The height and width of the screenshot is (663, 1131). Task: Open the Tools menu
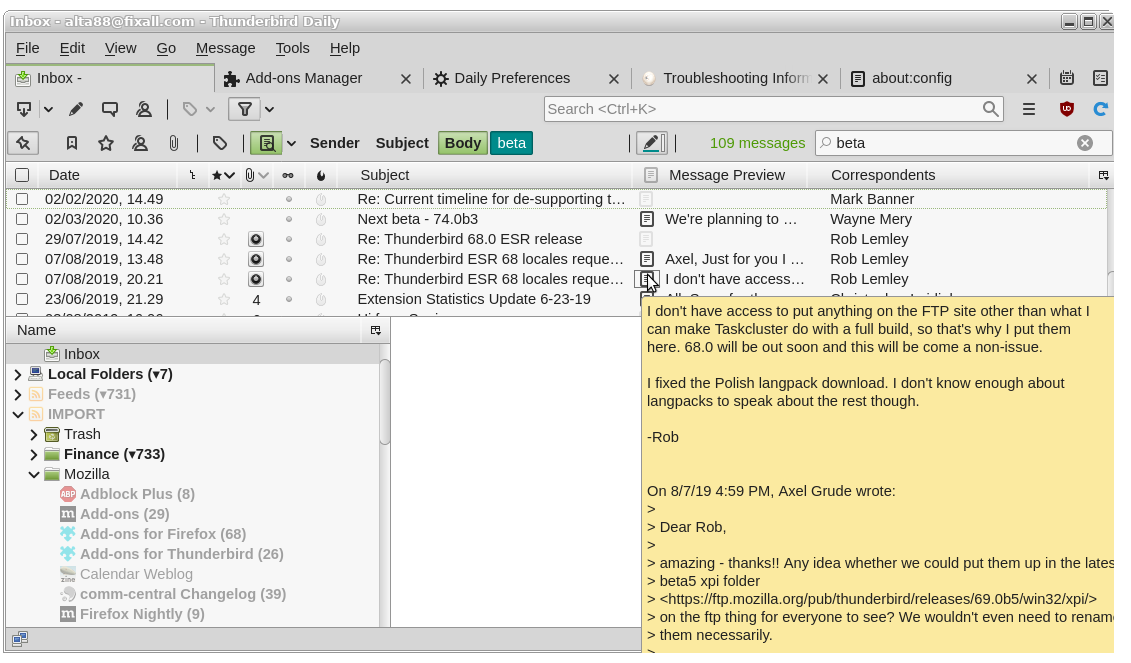(x=292, y=48)
